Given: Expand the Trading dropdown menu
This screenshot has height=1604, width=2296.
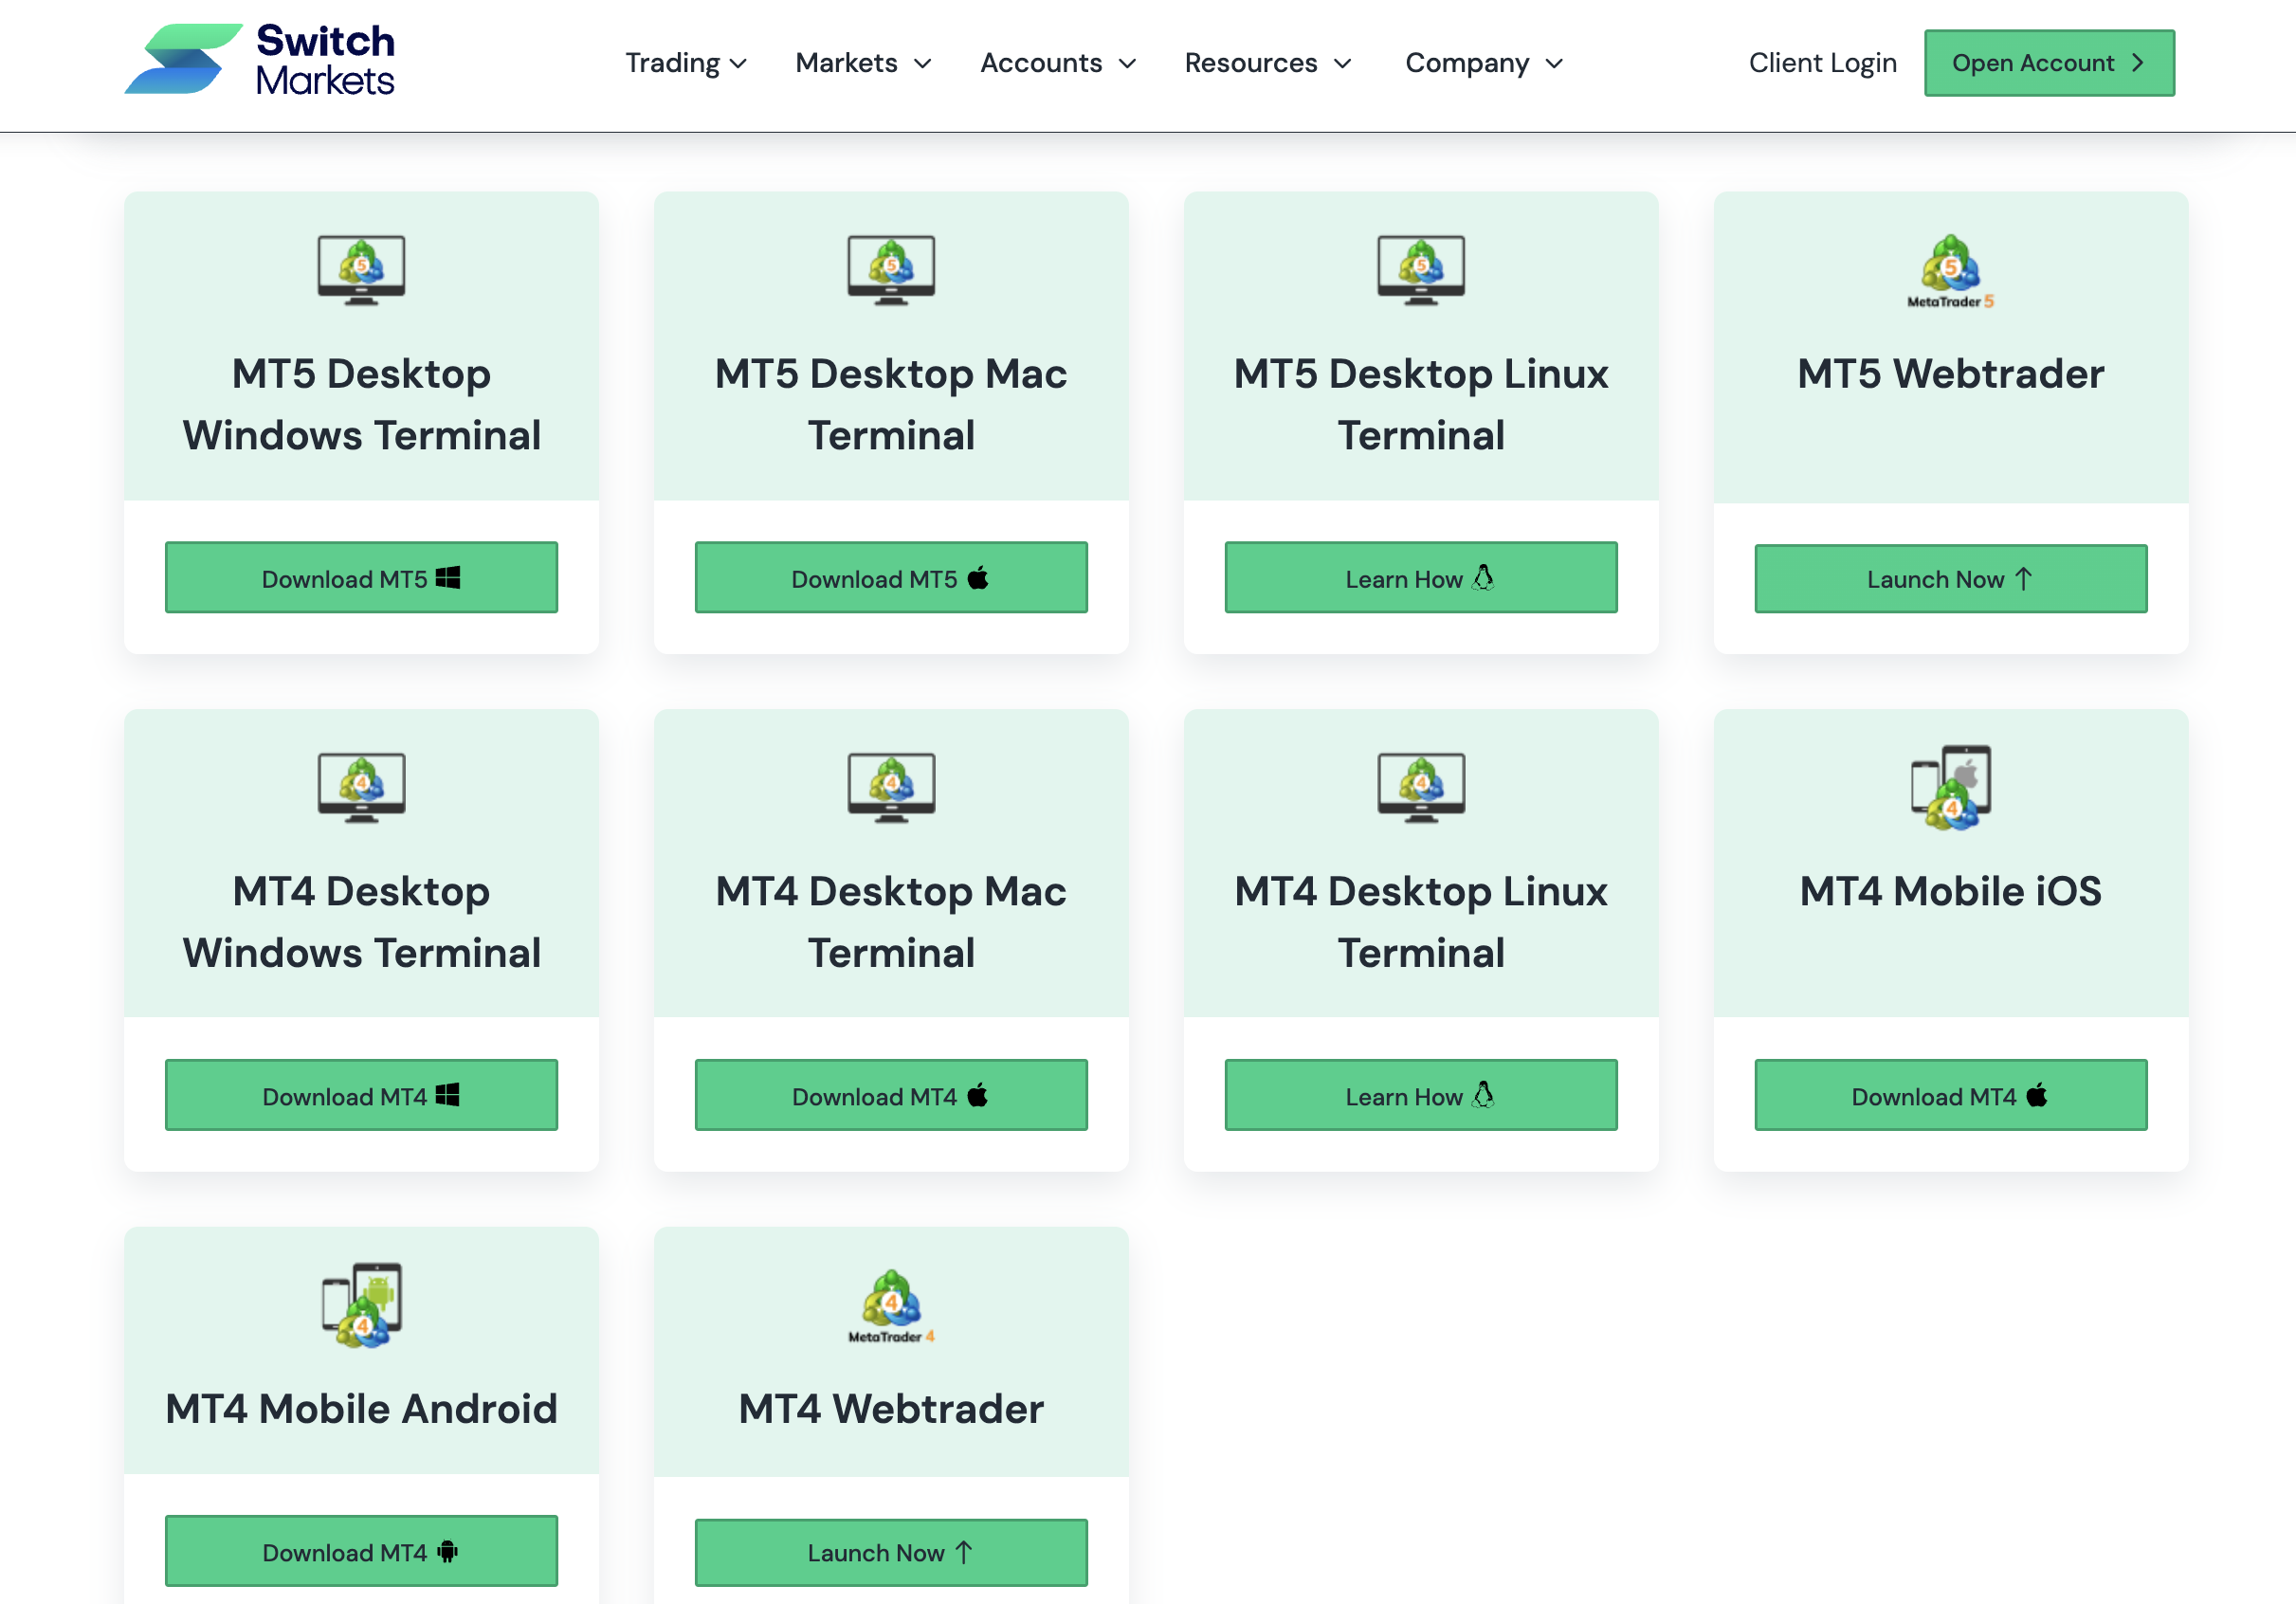Looking at the screenshot, I should (686, 63).
